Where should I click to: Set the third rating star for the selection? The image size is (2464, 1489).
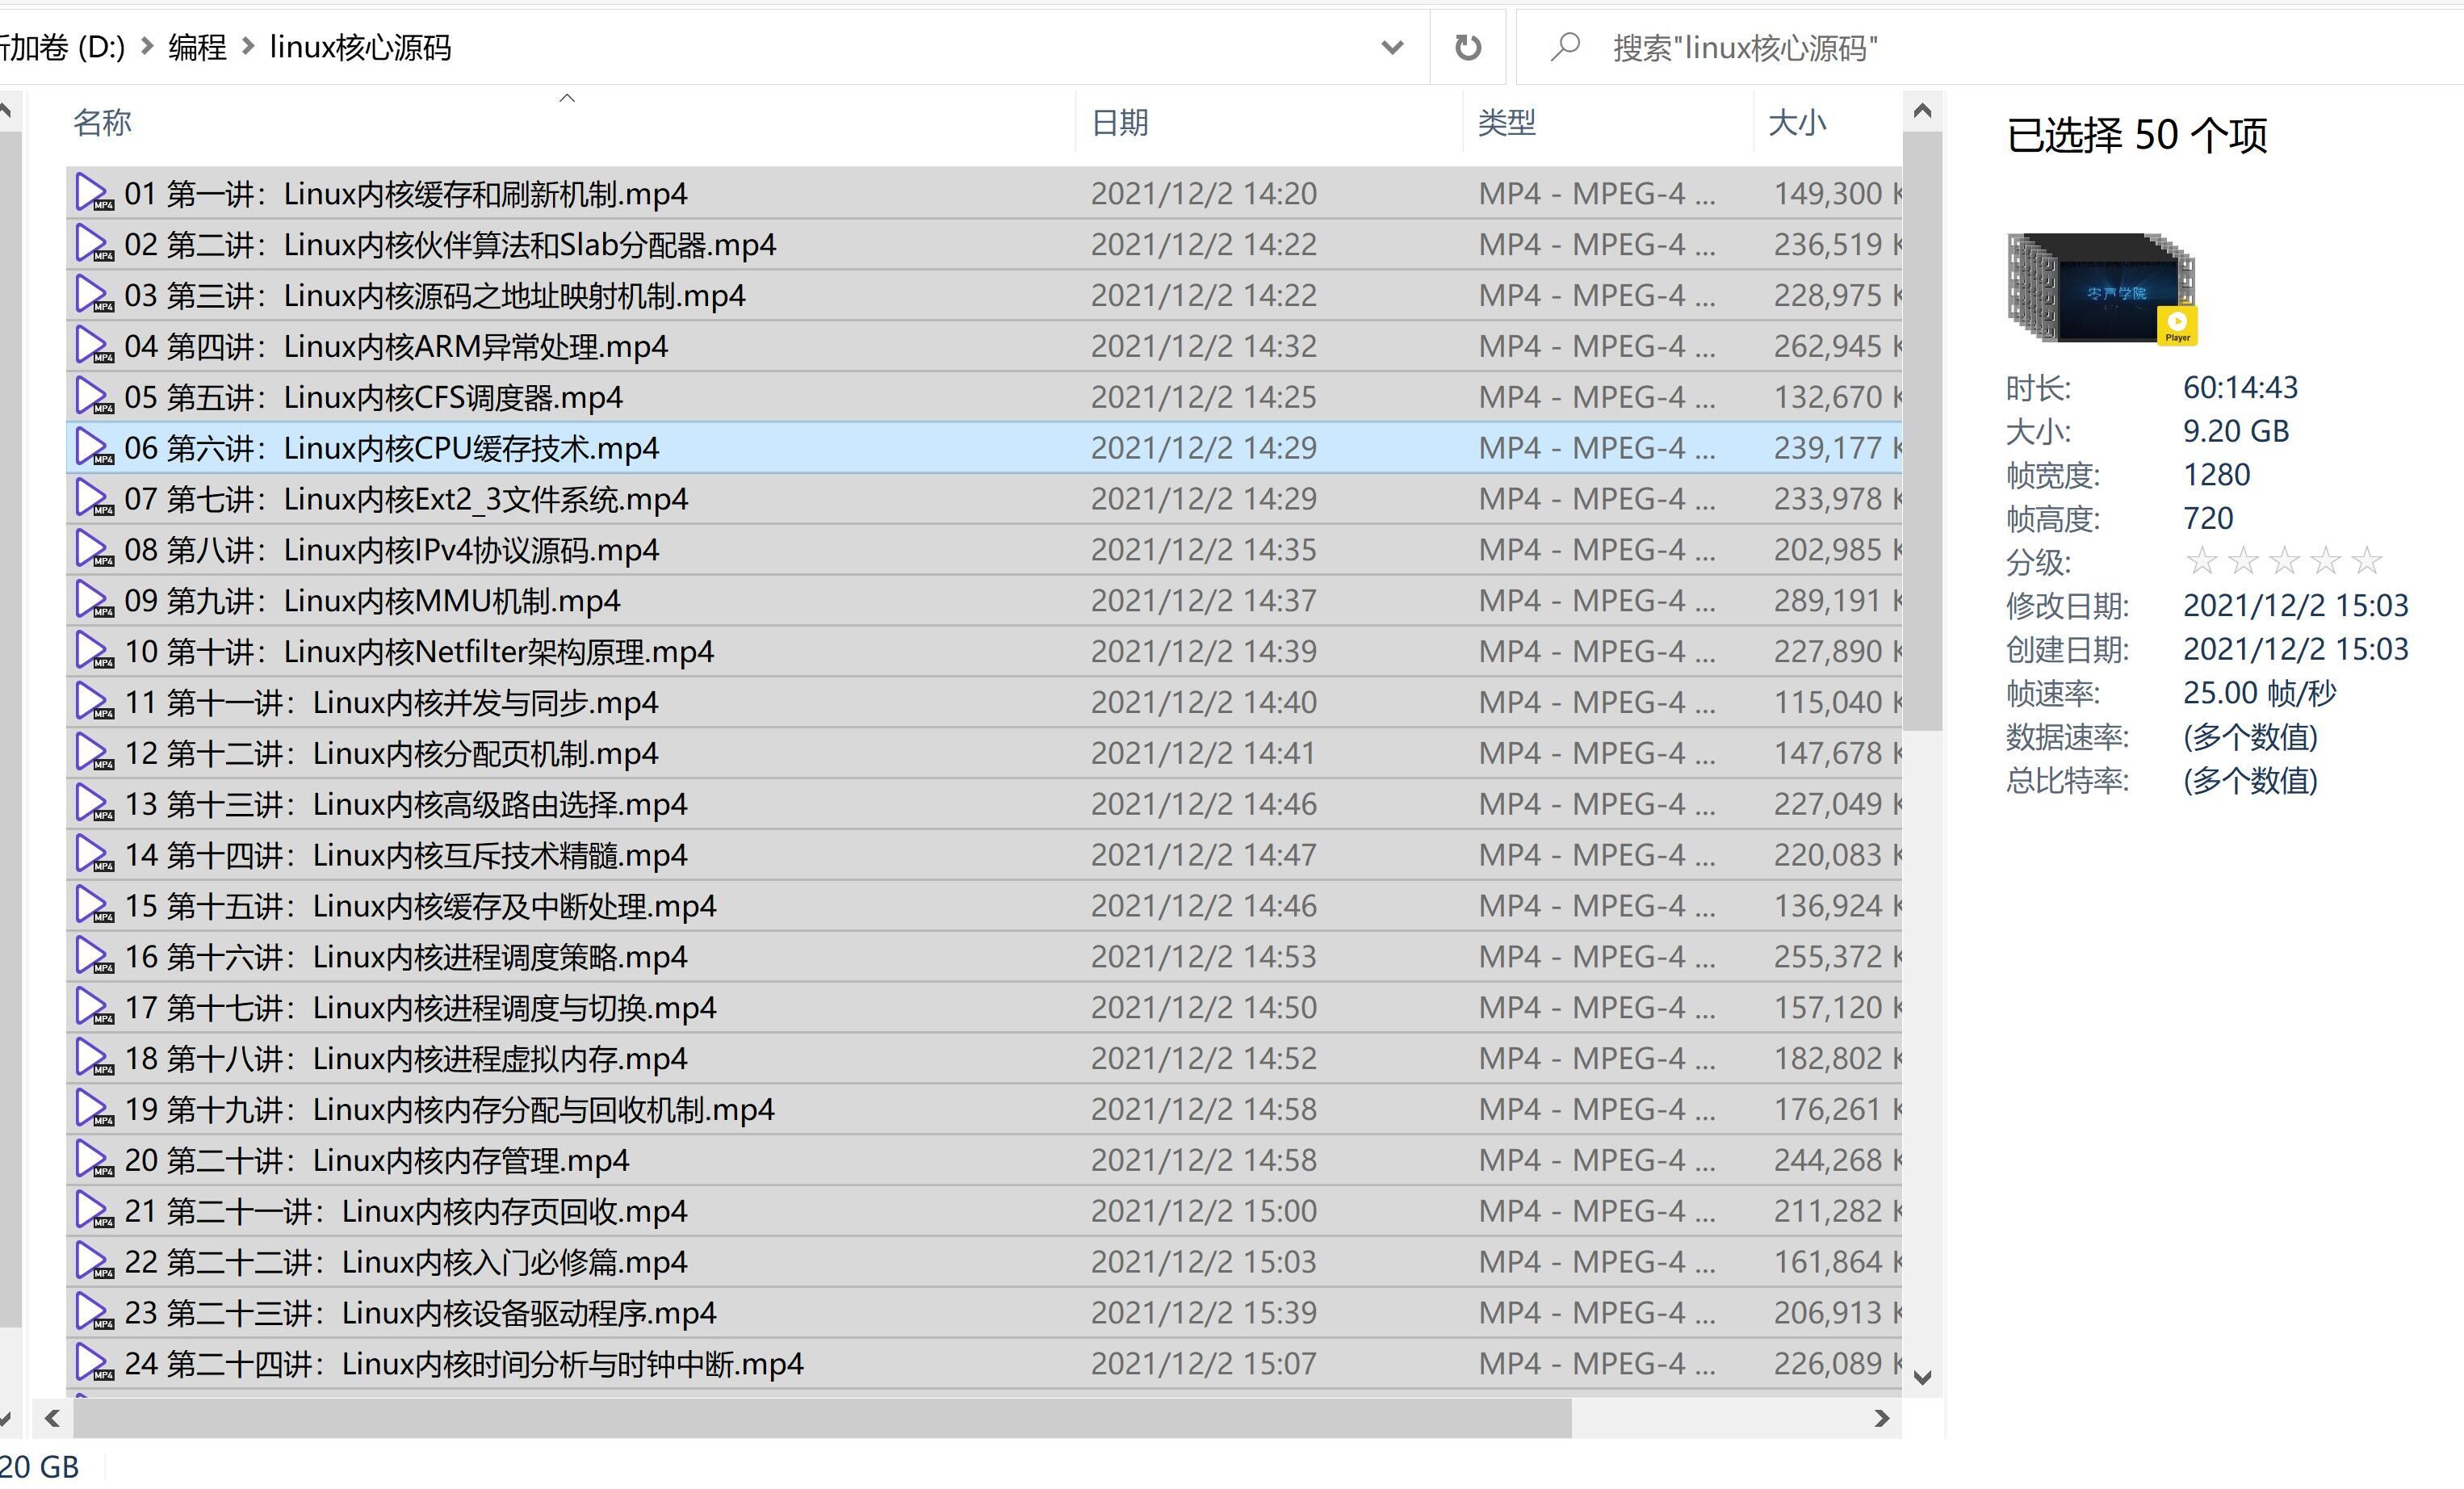click(2284, 561)
